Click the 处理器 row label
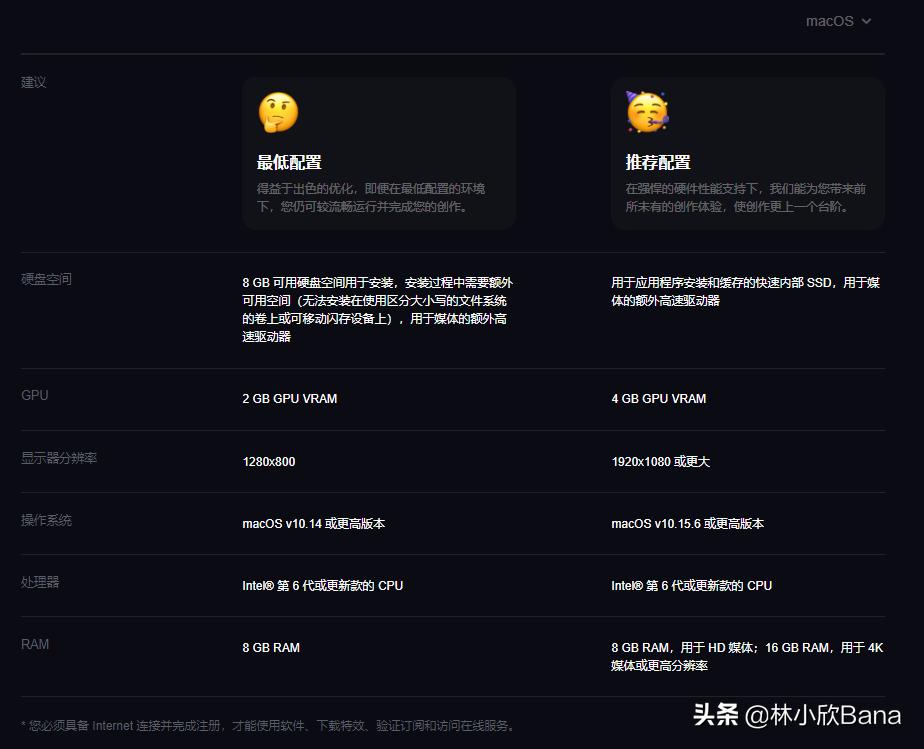The image size is (924, 749). tap(39, 581)
